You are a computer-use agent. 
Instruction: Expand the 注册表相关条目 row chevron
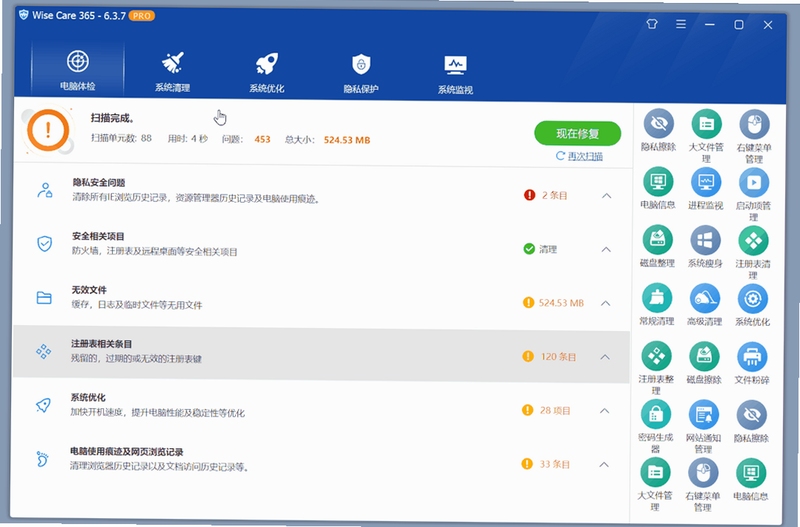pos(605,357)
